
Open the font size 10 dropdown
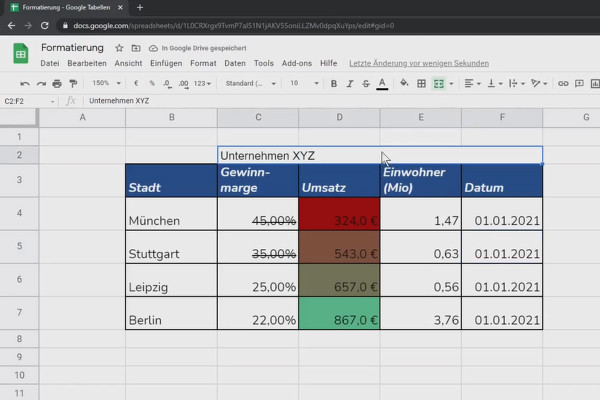[304, 83]
